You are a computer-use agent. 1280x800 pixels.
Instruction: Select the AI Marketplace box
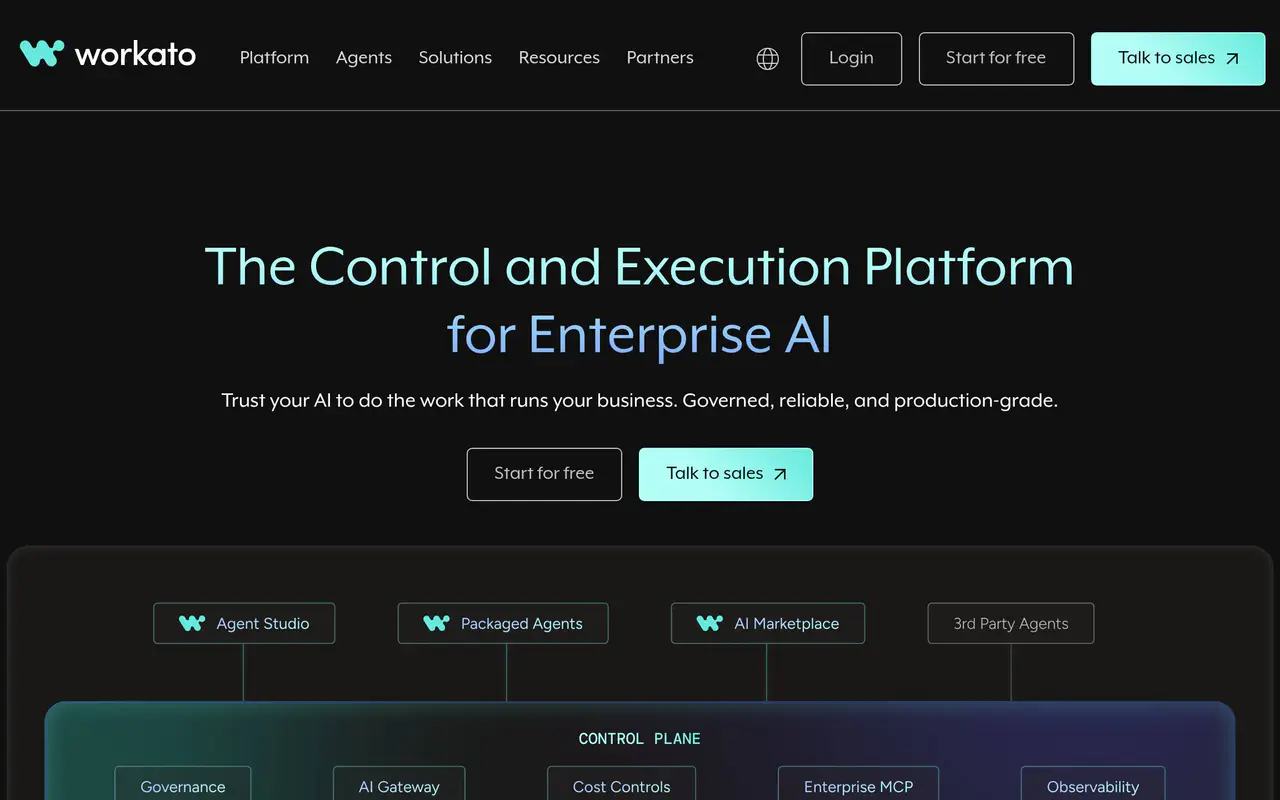[x=768, y=623]
